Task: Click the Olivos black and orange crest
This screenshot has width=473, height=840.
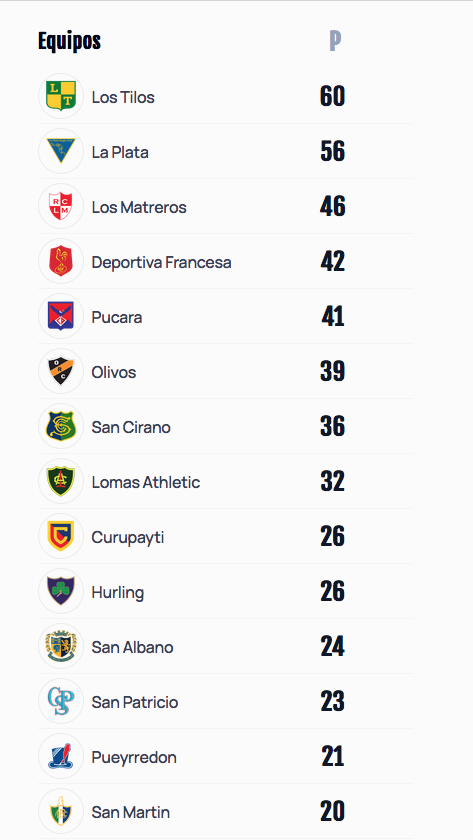Action: pos(61,371)
